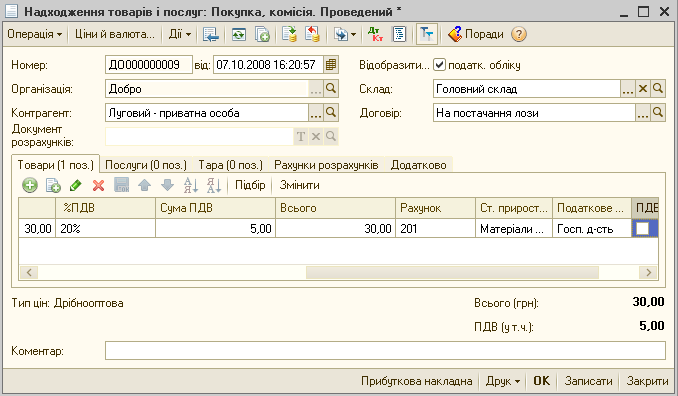The image size is (678, 396).
Task: Click the horizontal scrollbar left arrow
Action: pos(29,272)
